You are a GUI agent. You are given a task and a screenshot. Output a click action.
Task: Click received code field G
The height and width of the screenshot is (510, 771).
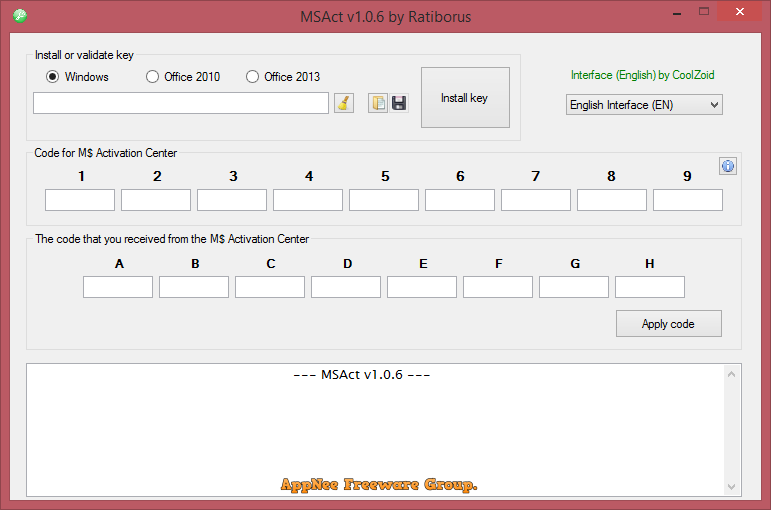click(x=574, y=287)
